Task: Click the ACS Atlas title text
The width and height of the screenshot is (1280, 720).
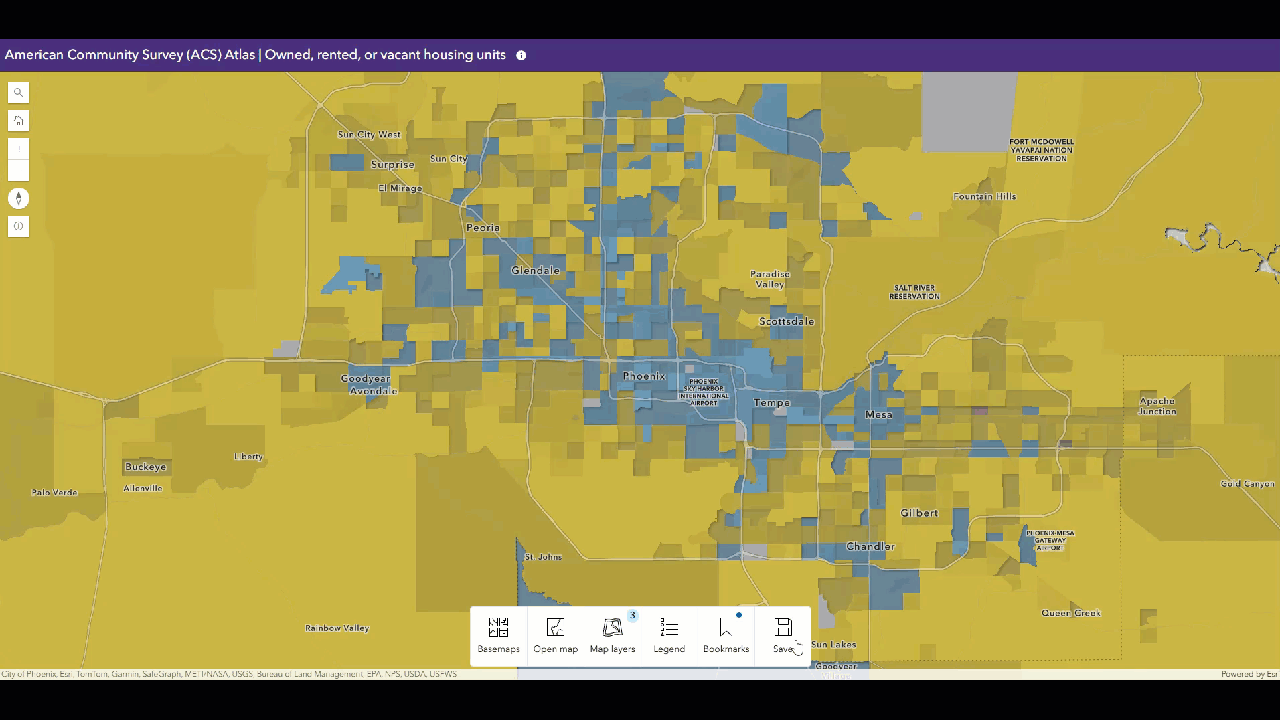Action: (255, 55)
